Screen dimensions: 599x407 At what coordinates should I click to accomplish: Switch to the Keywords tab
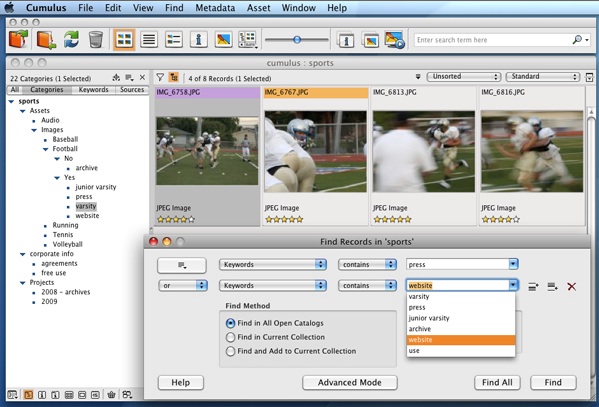coord(94,89)
